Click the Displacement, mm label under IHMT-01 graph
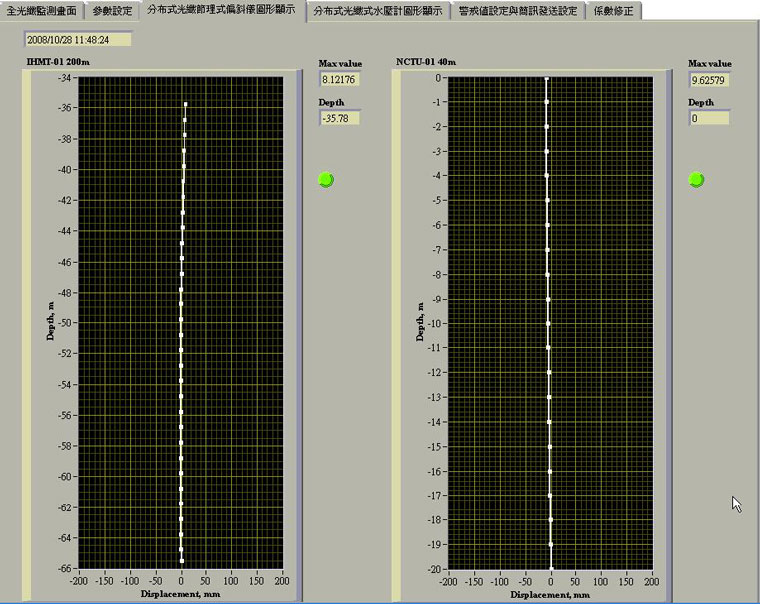 (x=180, y=592)
